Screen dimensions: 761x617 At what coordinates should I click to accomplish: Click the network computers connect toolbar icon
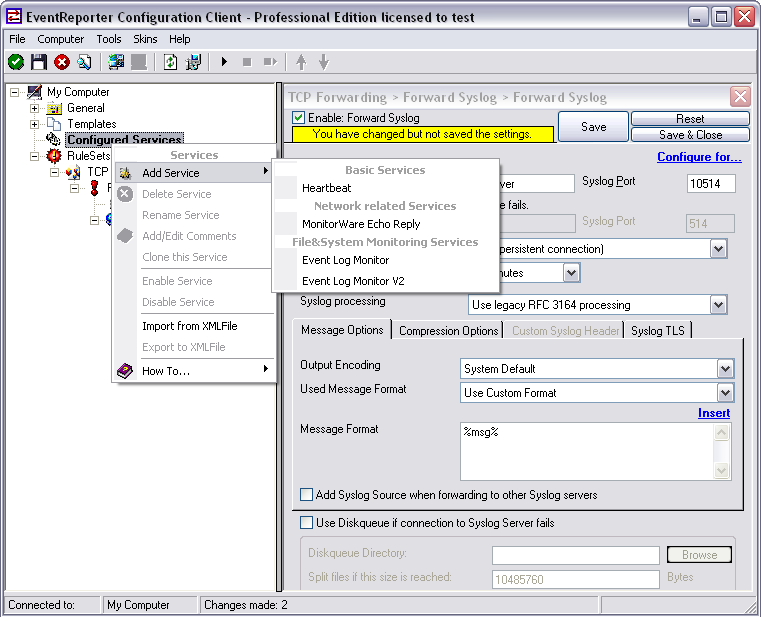click(x=116, y=62)
